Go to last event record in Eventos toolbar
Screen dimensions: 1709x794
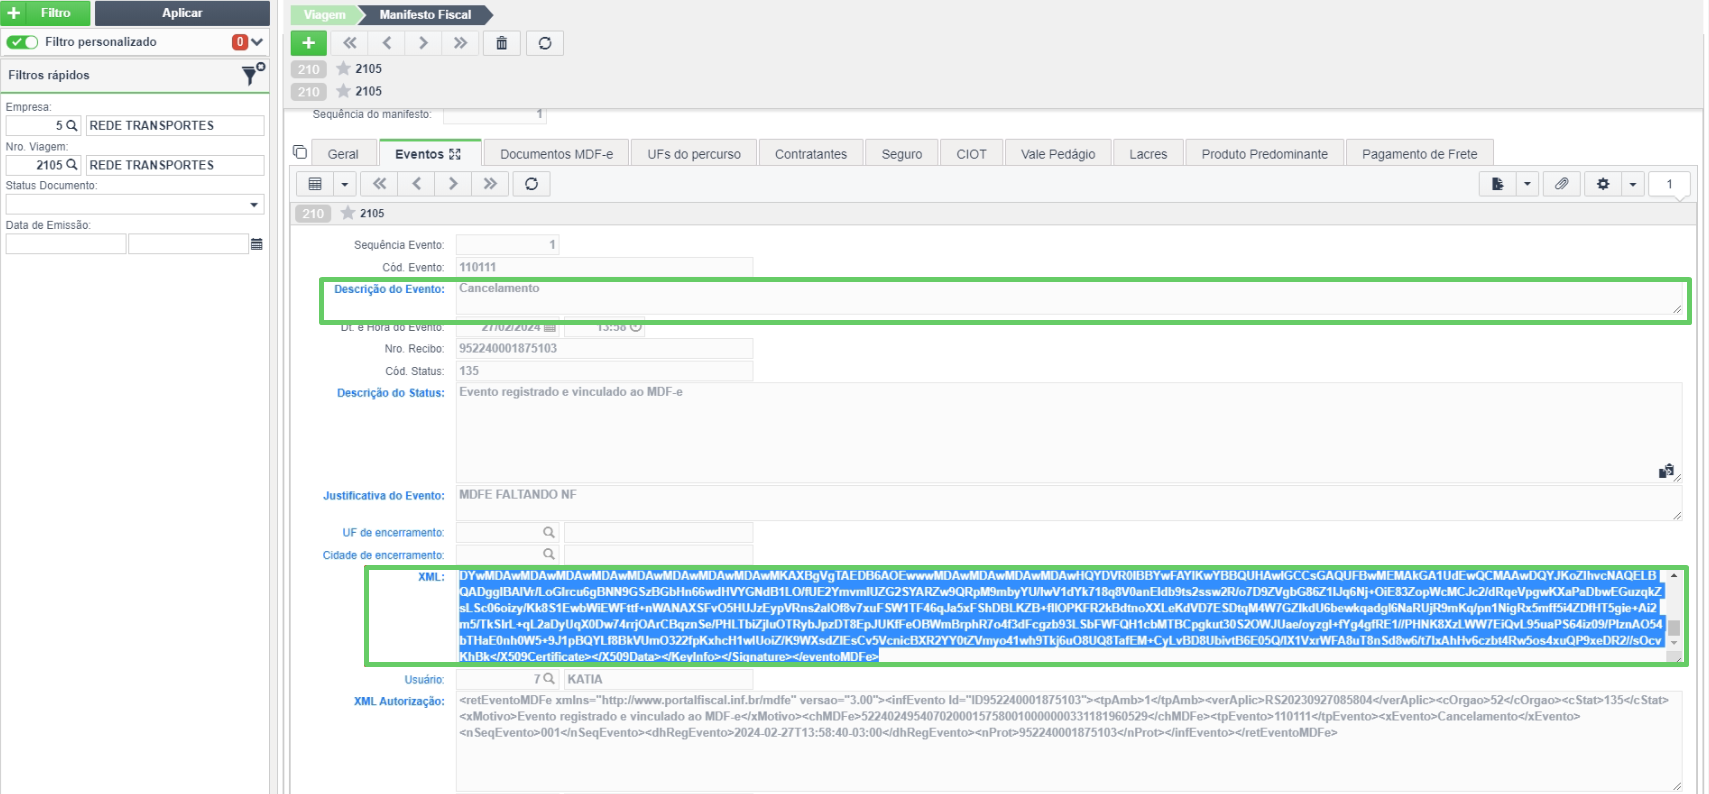click(x=490, y=184)
